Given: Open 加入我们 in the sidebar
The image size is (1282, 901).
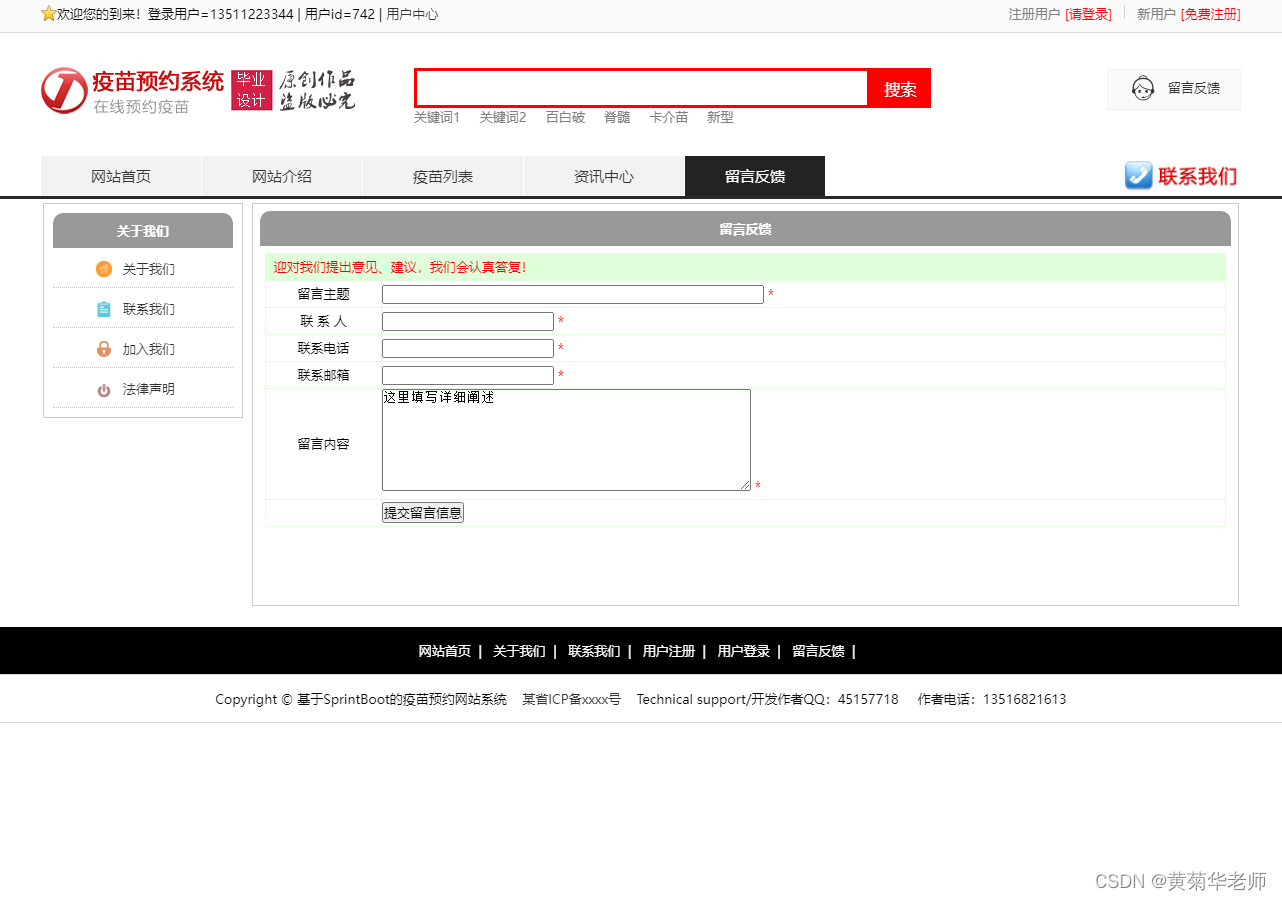Looking at the screenshot, I should pos(148,349).
